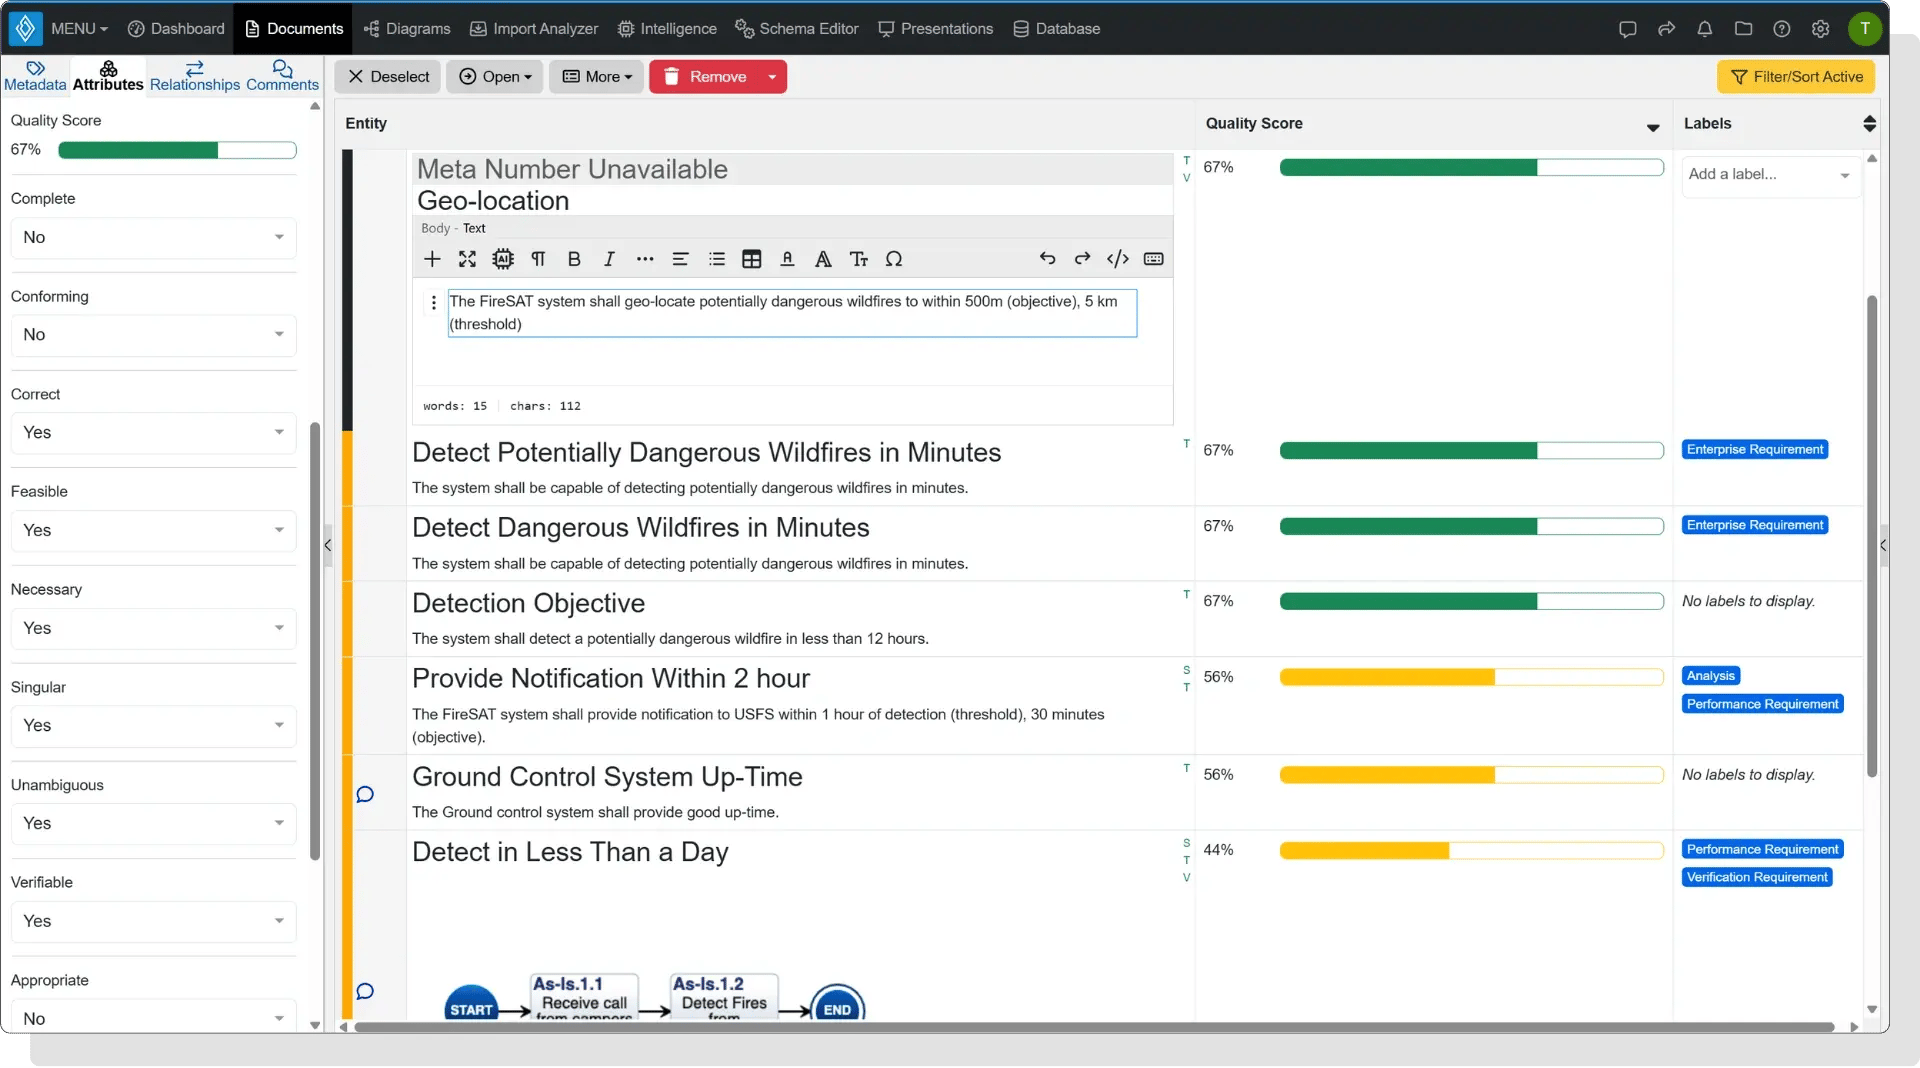
Task: Open the AI assistant chip icon in editor
Action: (503, 259)
